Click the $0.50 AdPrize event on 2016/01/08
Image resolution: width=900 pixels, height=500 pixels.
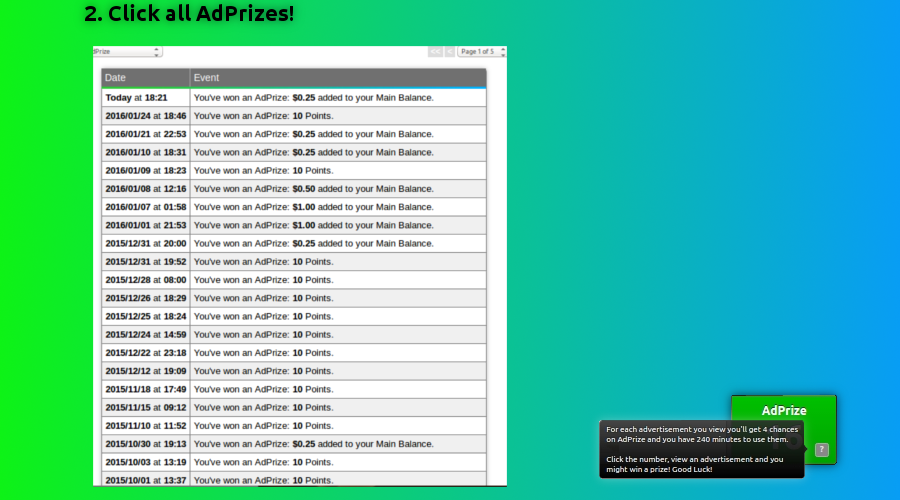click(338, 189)
